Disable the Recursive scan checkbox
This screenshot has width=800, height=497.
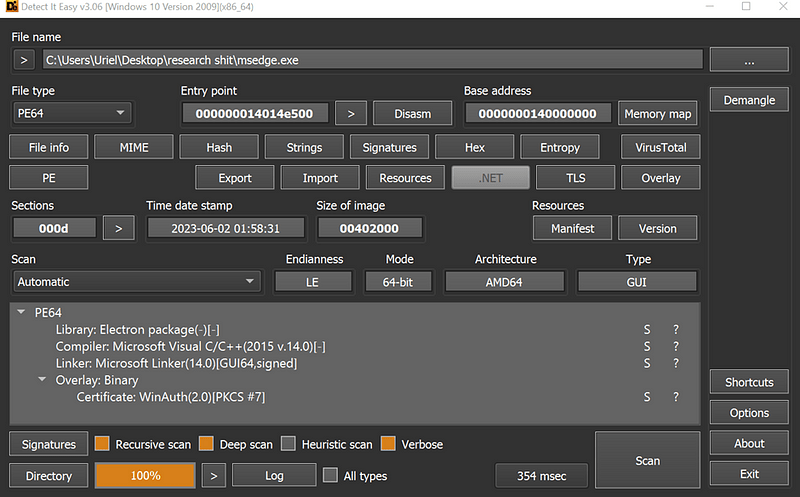[102, 443]
